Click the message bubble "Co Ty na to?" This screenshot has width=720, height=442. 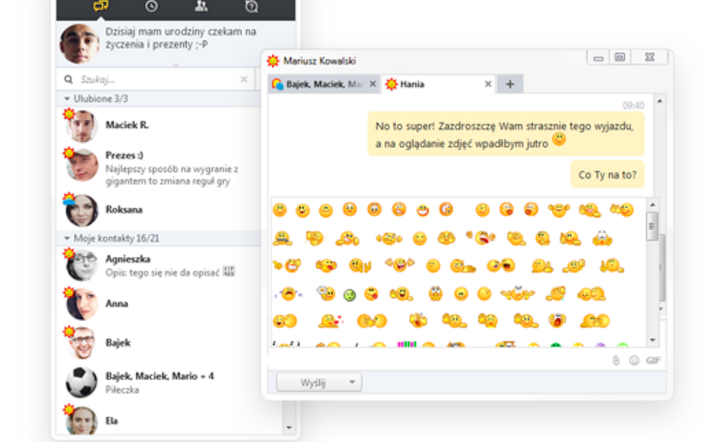pyautogui.click(x=608, y=174)
